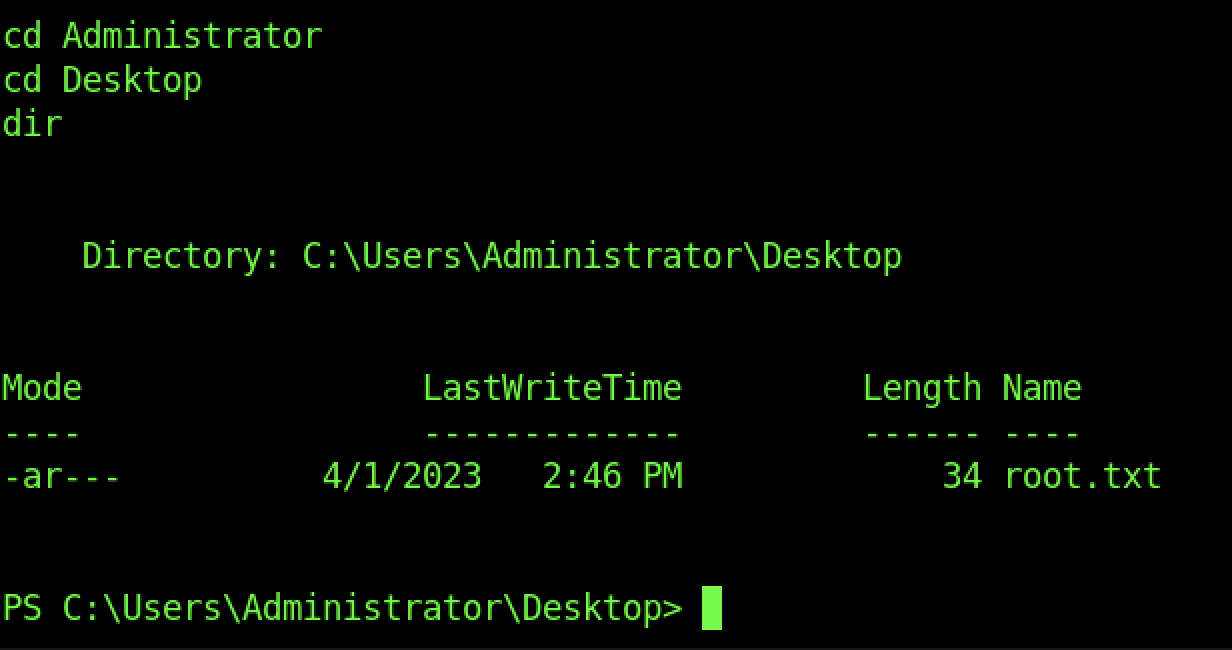Click the directory path C:\Users\Administrator\Desktop in listing

[x=602, y=256]
